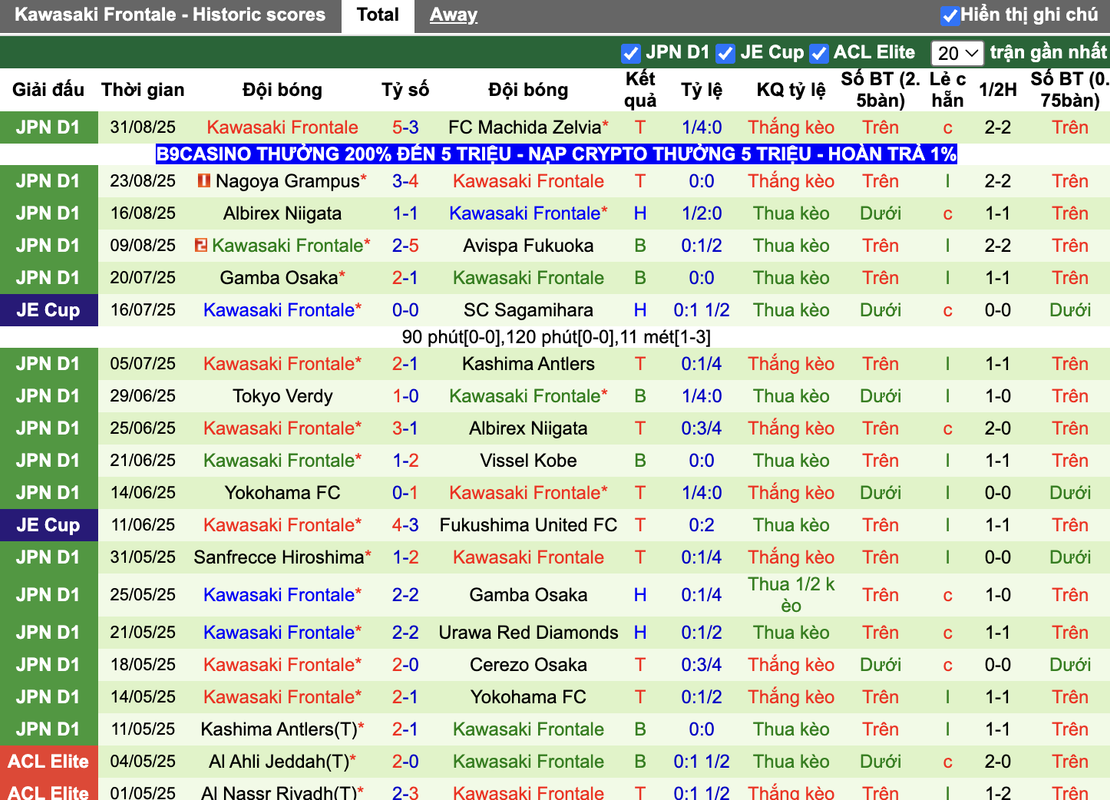Screen dimensions: 1110x800
Task: Click Kashima Antlers on 05/07/25 row
Action: 528,364
